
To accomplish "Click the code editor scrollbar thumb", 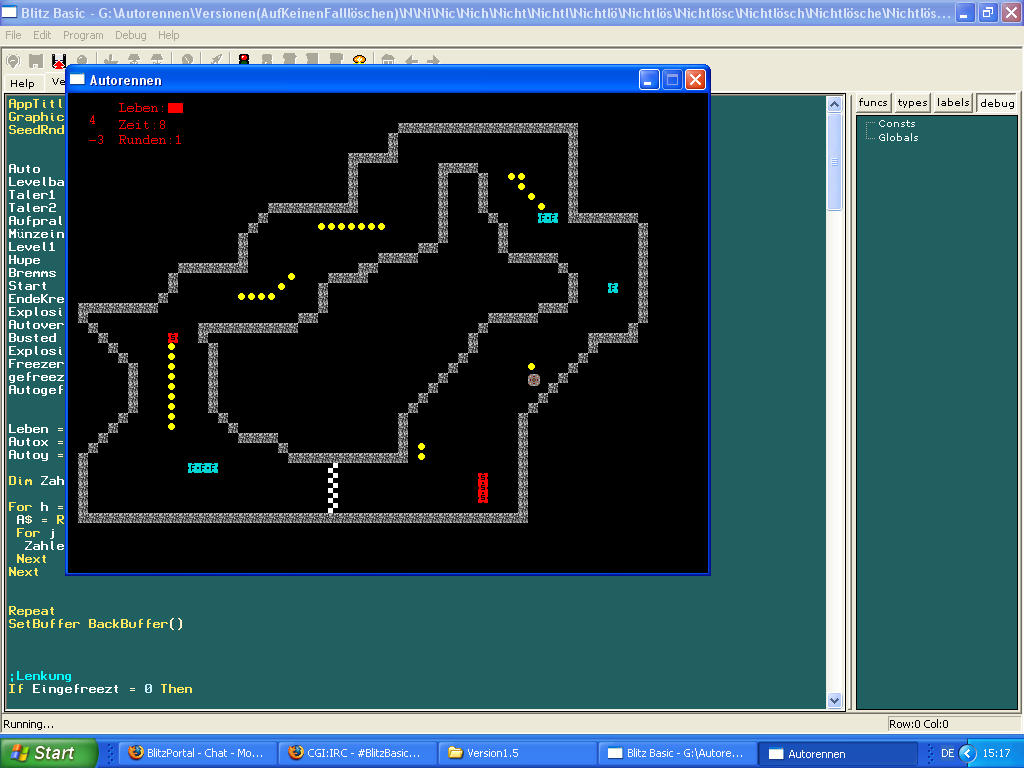I will [x=835, y=161].
